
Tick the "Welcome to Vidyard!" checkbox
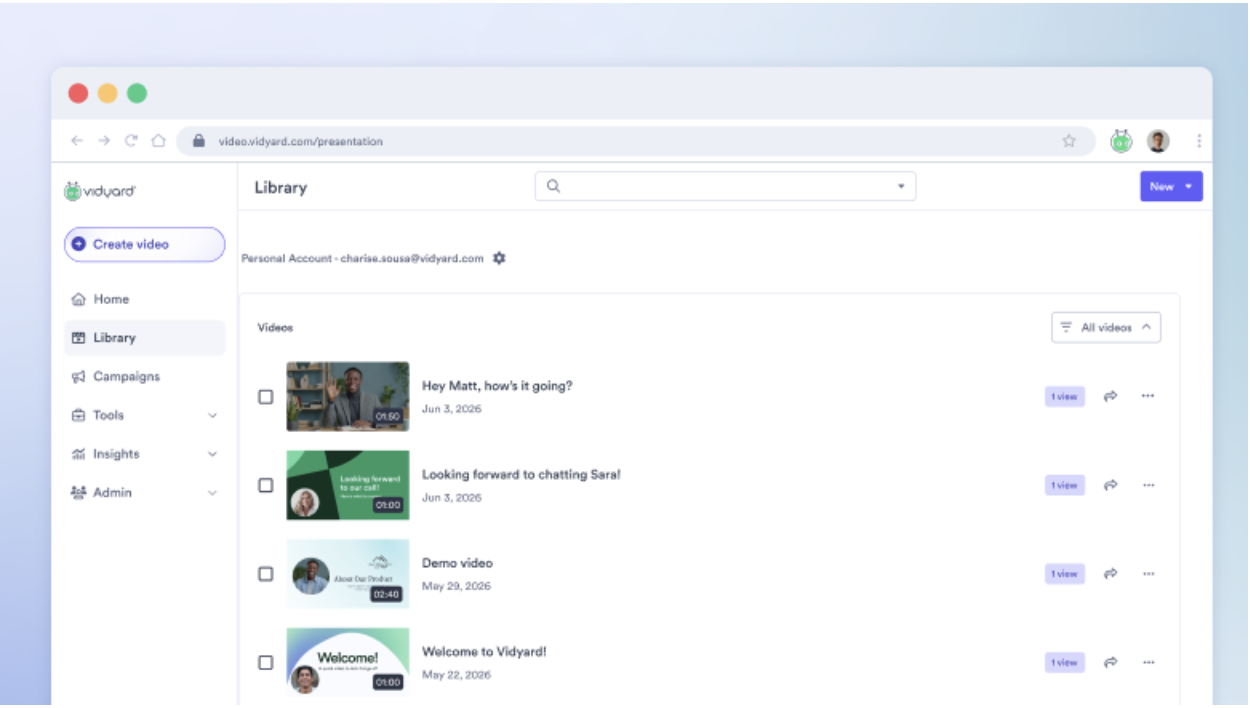[x=266, y=662]
